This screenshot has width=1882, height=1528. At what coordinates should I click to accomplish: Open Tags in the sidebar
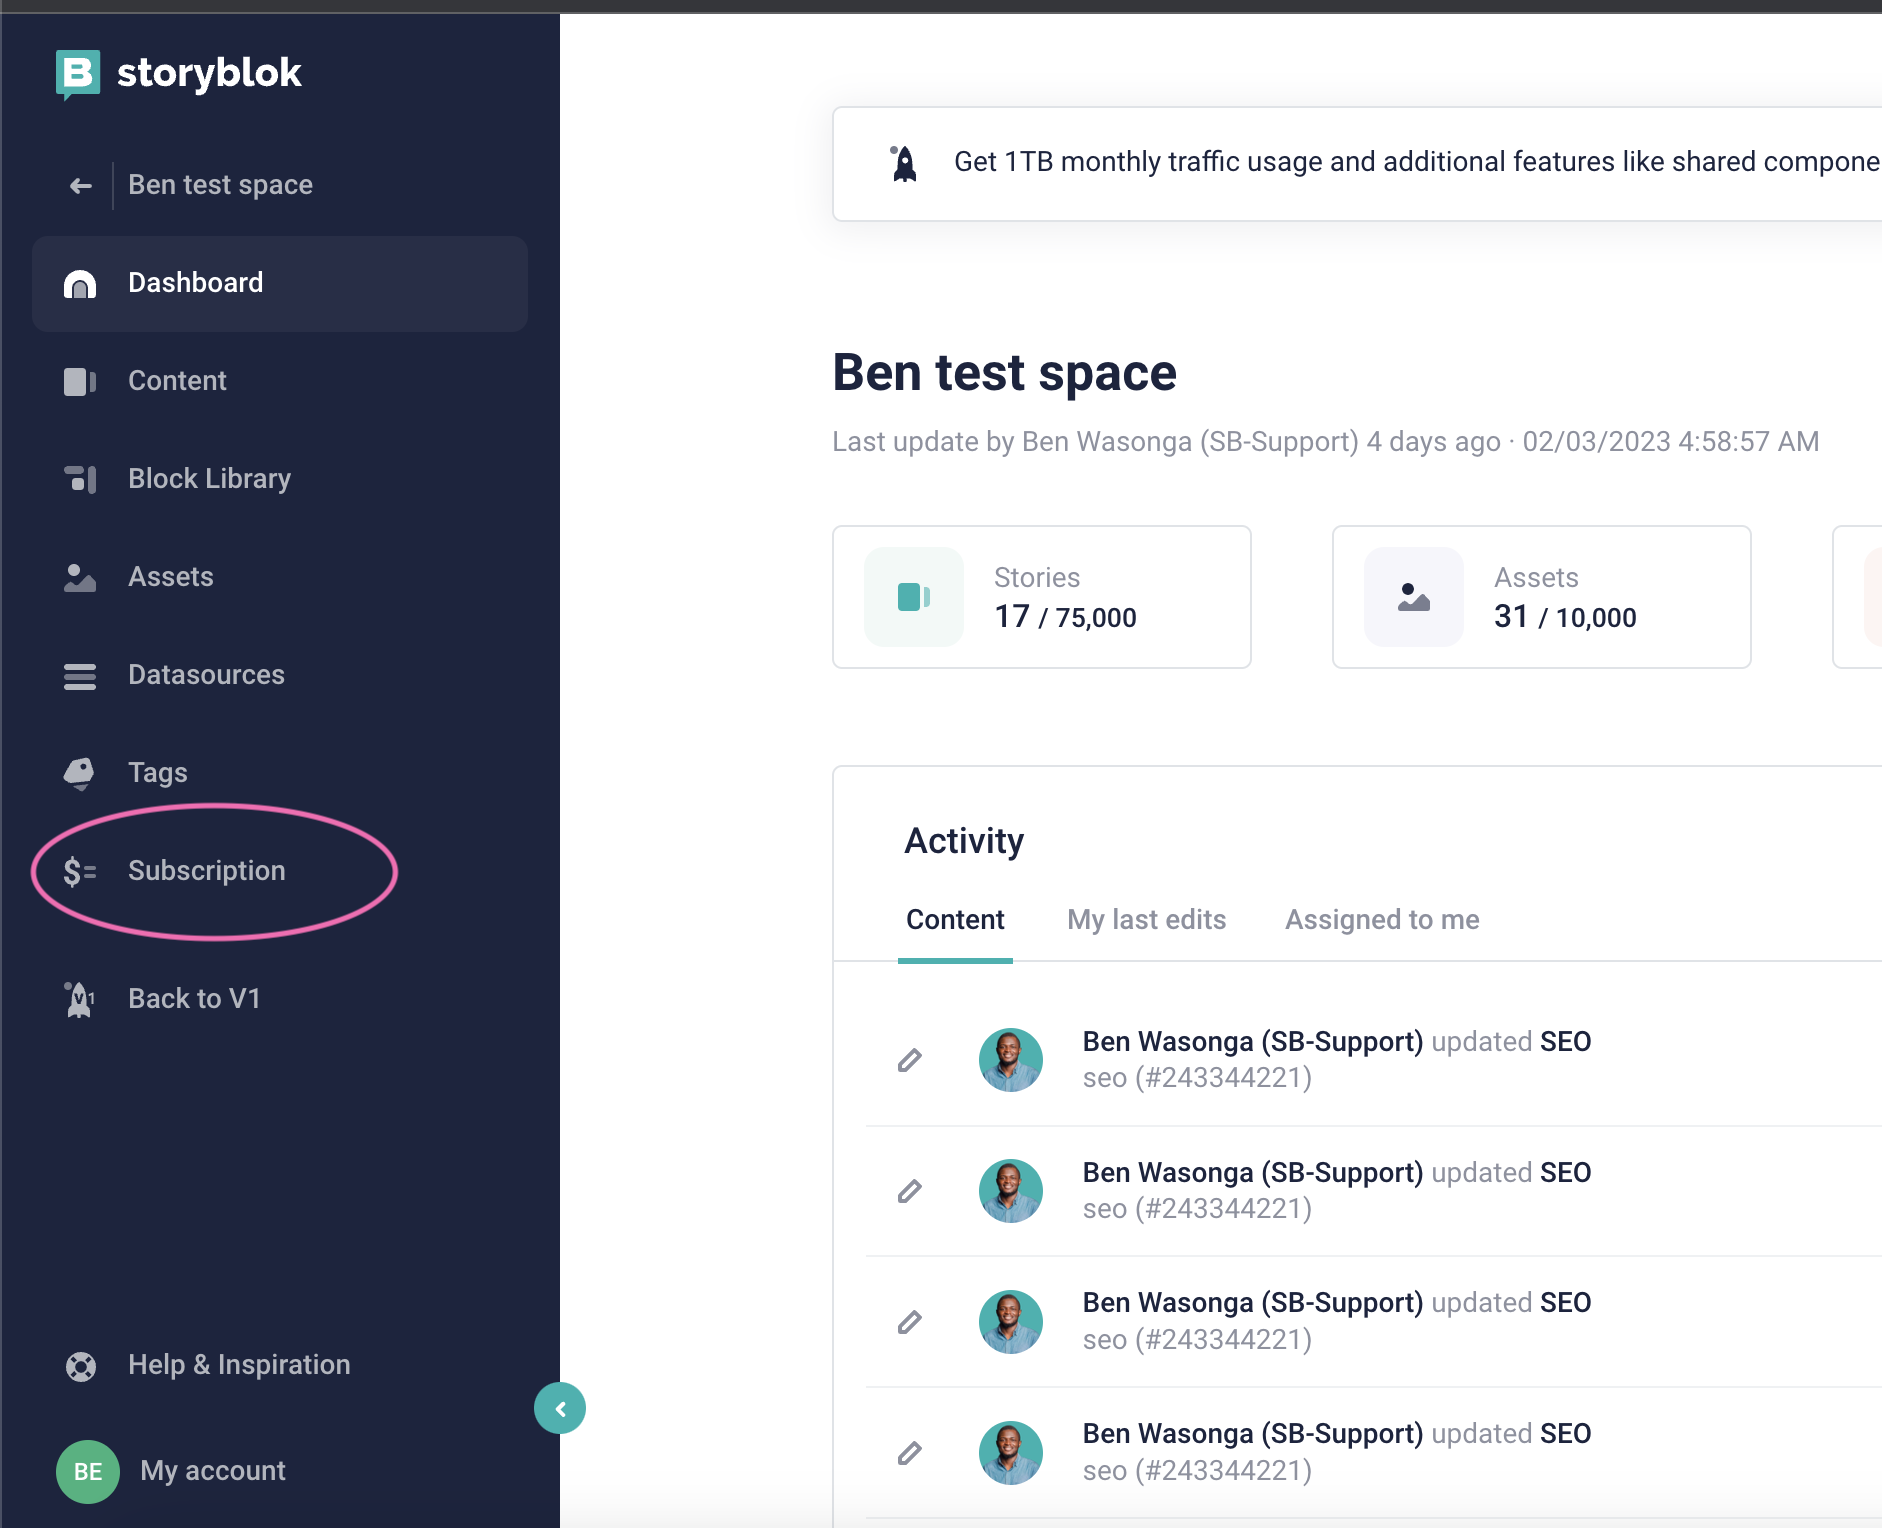280,773
